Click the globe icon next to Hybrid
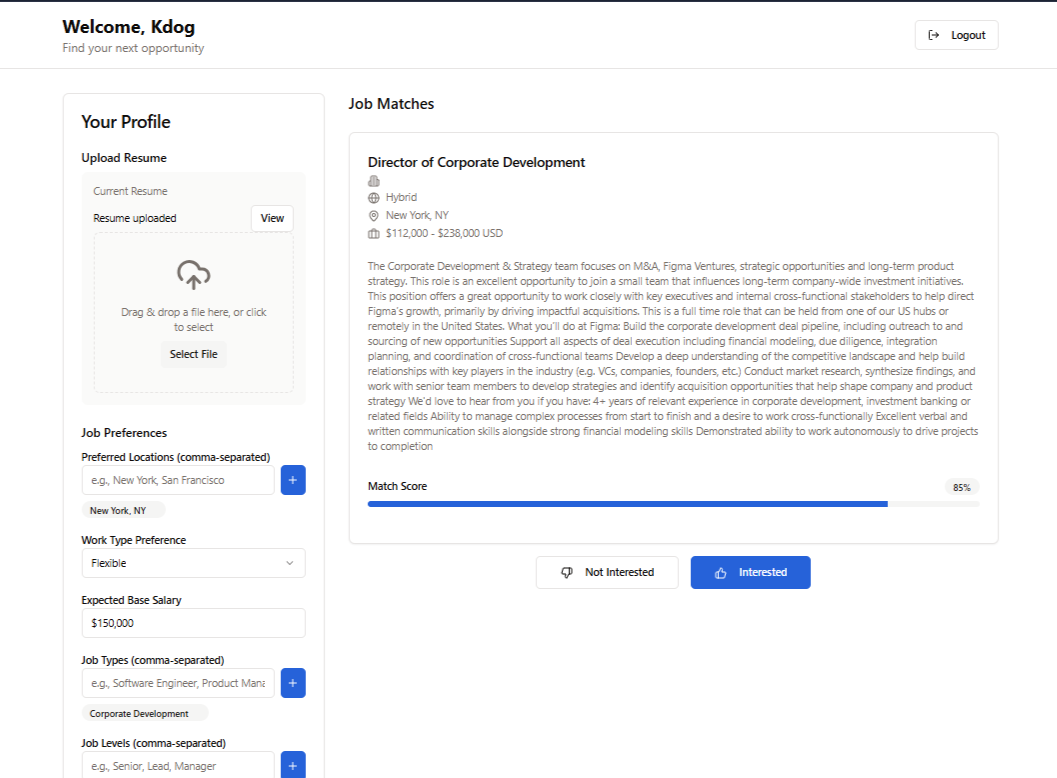This screenshot has height=778, width=1057. [373, 198]
